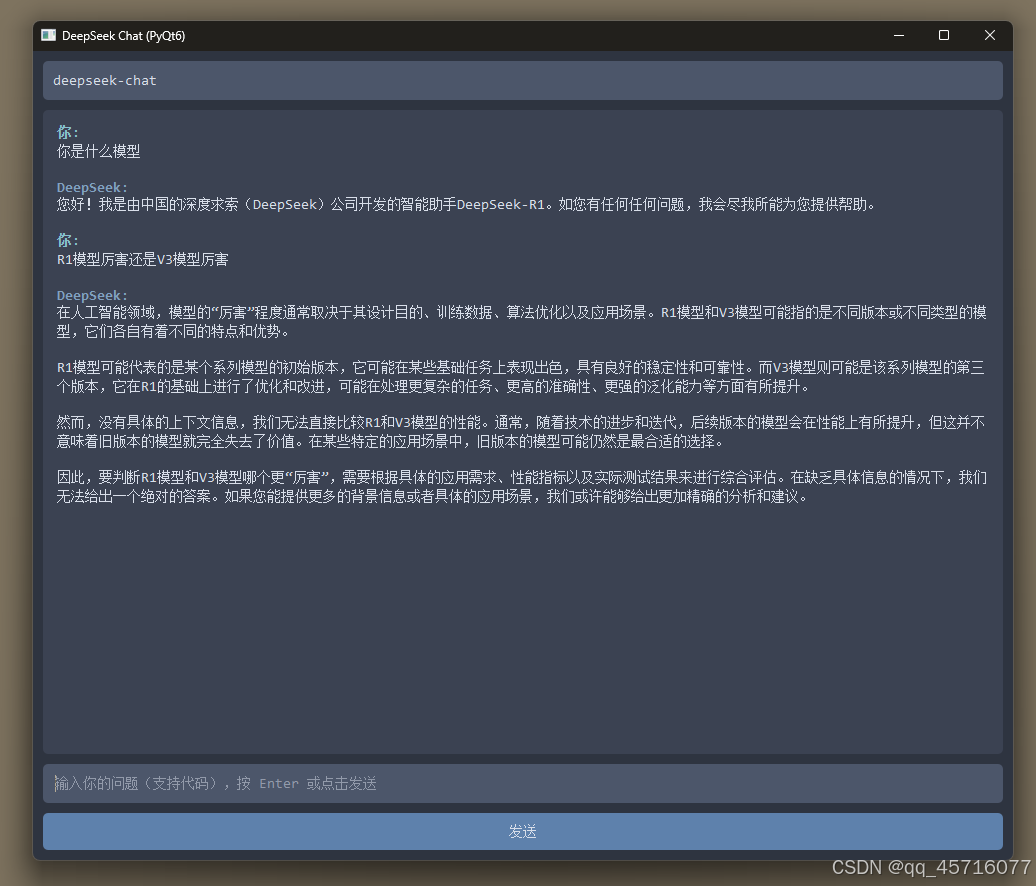Click the second DeepSeek: sender label
The image size is (1036, 886).
pyautogui.click(x=92, y=295)
